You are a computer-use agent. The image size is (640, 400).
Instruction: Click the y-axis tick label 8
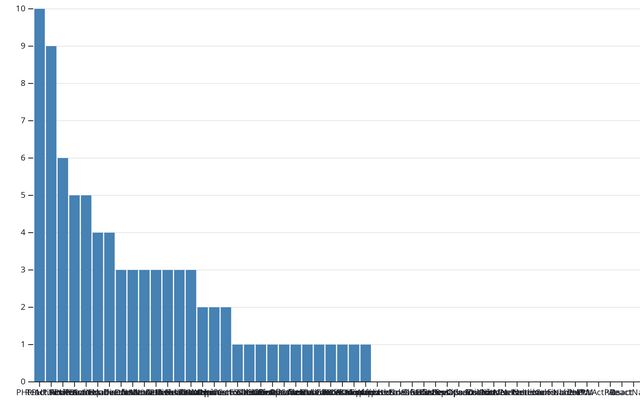pyautogui.click(x=24, y=83)
